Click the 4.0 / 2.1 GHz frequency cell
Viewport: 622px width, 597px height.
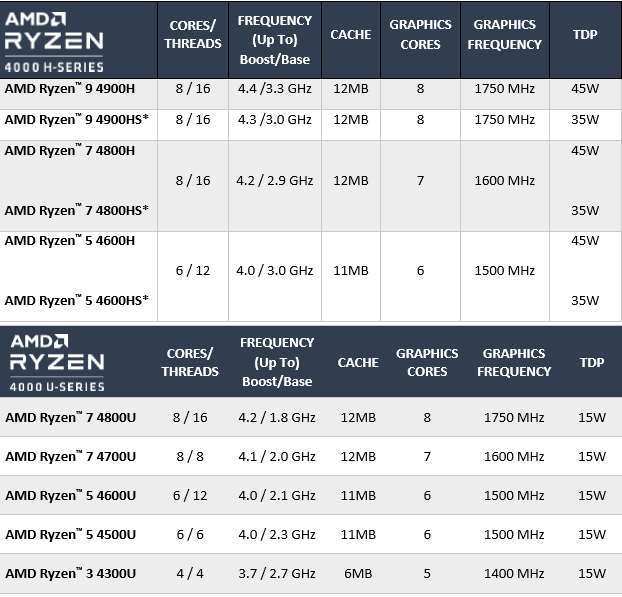(x=277, y=495)
